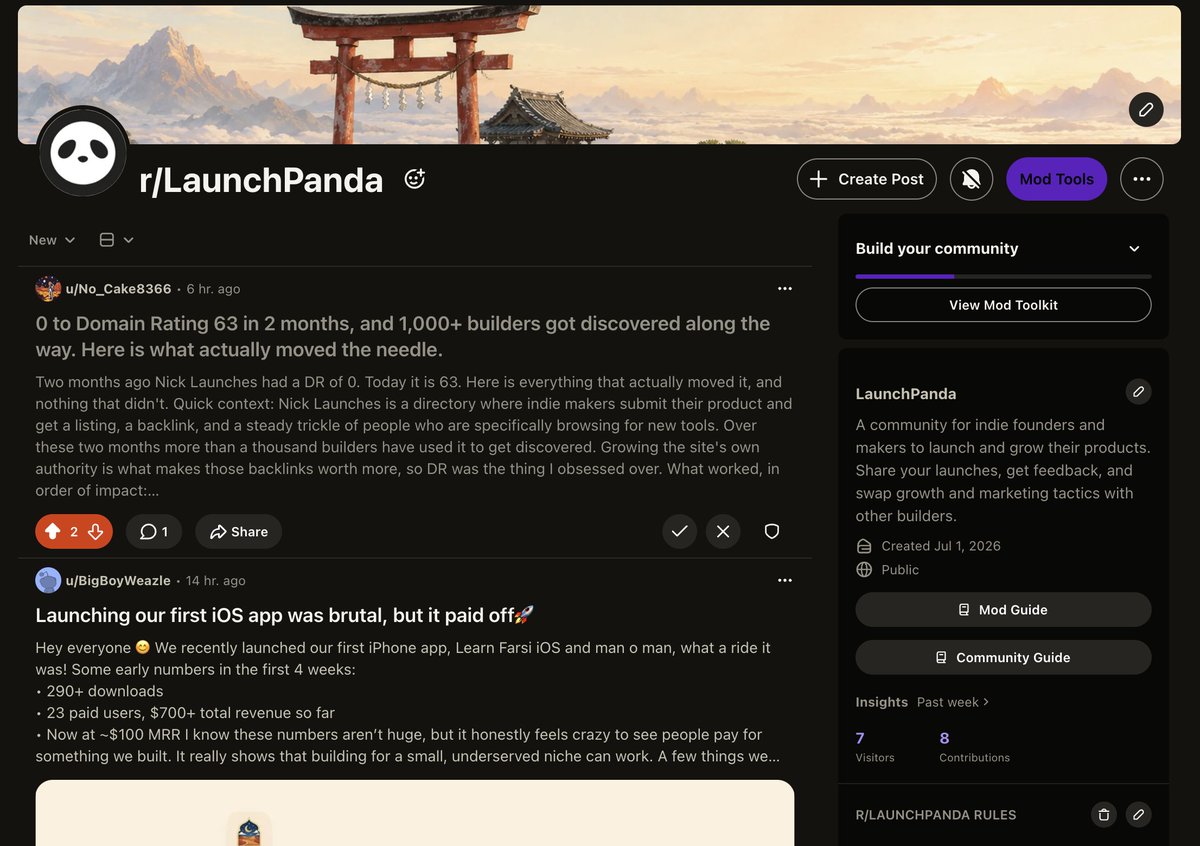Click the community building progress bar
1200x846 pixels.
point(1003,276)
